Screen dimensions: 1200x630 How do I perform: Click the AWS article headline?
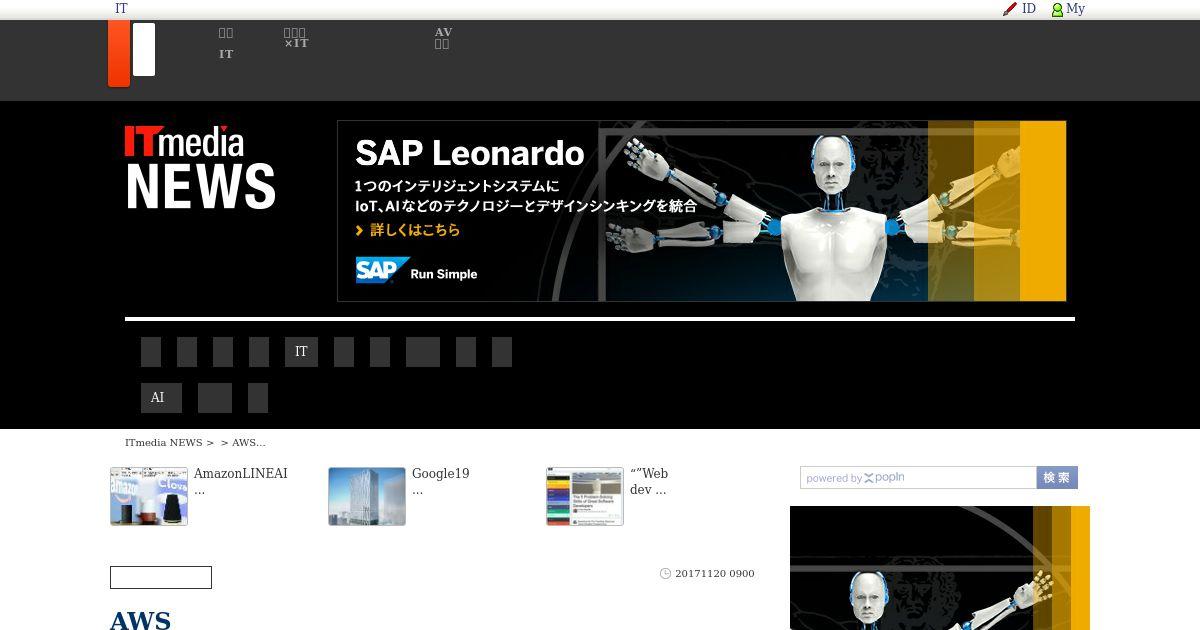point(140,620)
